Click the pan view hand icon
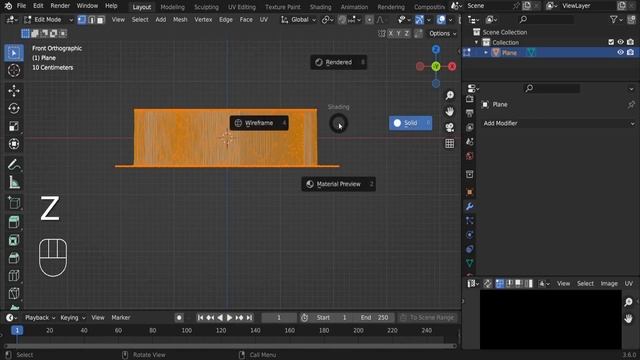The width and height of the screenshot is (640, 360). pyautogui.click(x=449, y=111)
